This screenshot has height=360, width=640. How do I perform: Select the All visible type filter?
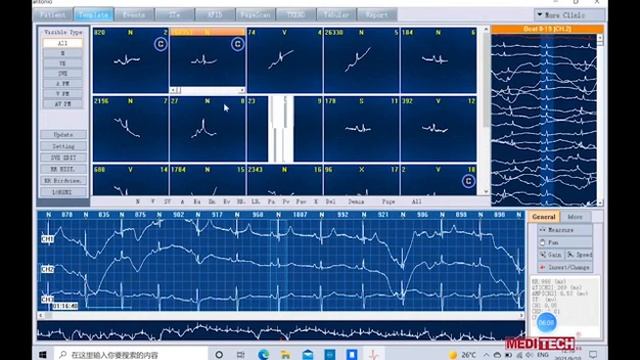62,43
